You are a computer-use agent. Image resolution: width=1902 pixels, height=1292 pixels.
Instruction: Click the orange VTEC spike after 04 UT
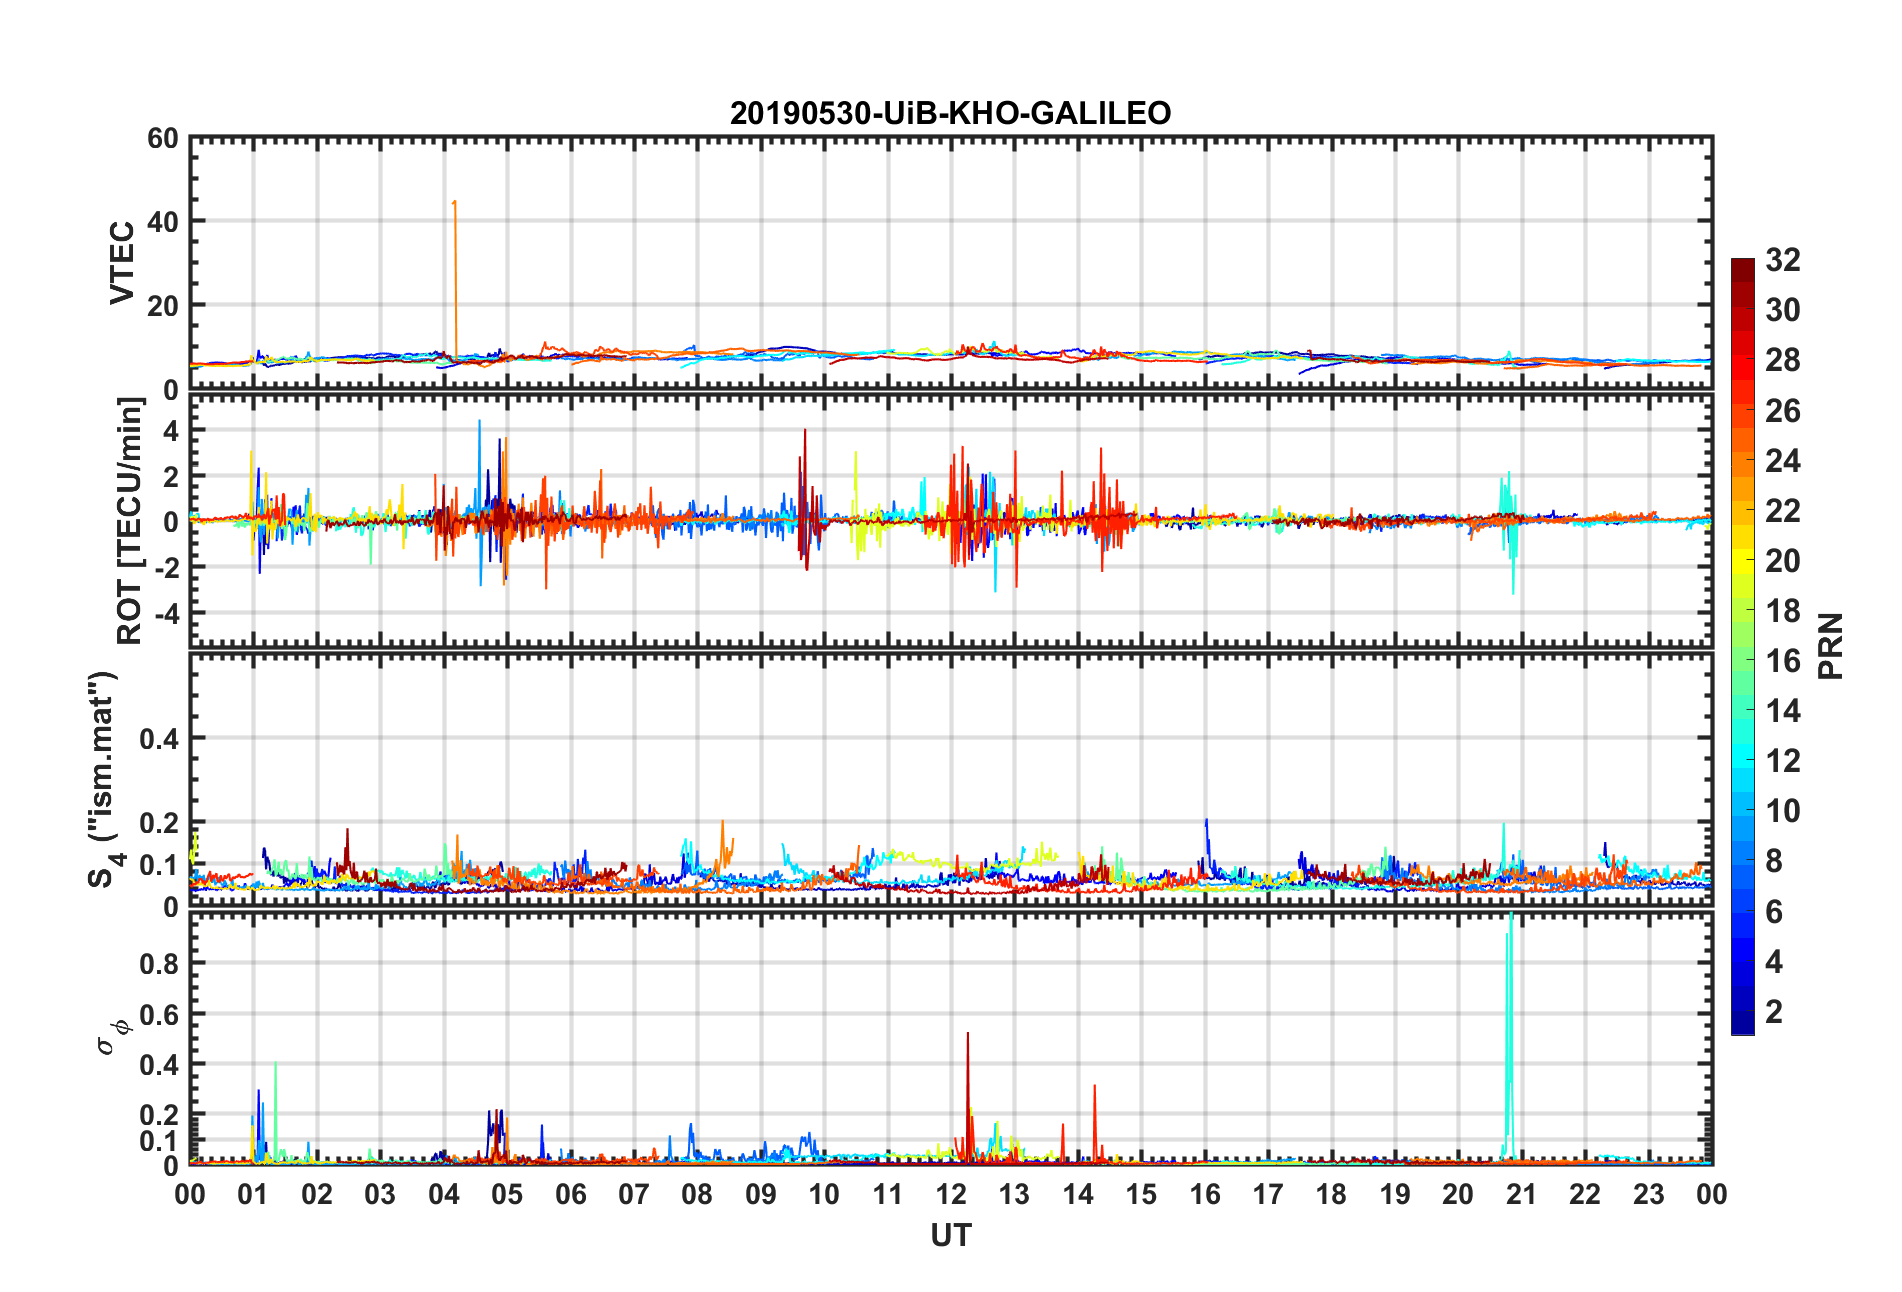pyautogui.click(x=455, y=280)
